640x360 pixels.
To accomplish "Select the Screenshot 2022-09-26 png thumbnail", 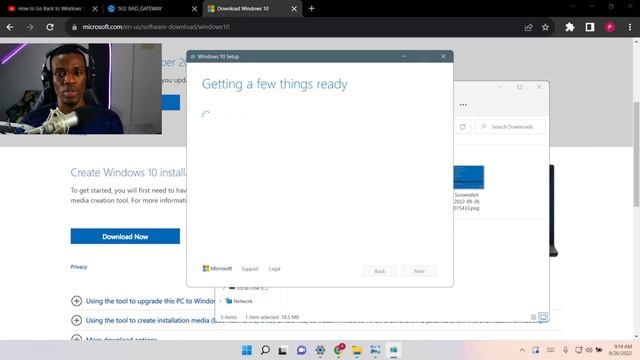I will 468,178.
